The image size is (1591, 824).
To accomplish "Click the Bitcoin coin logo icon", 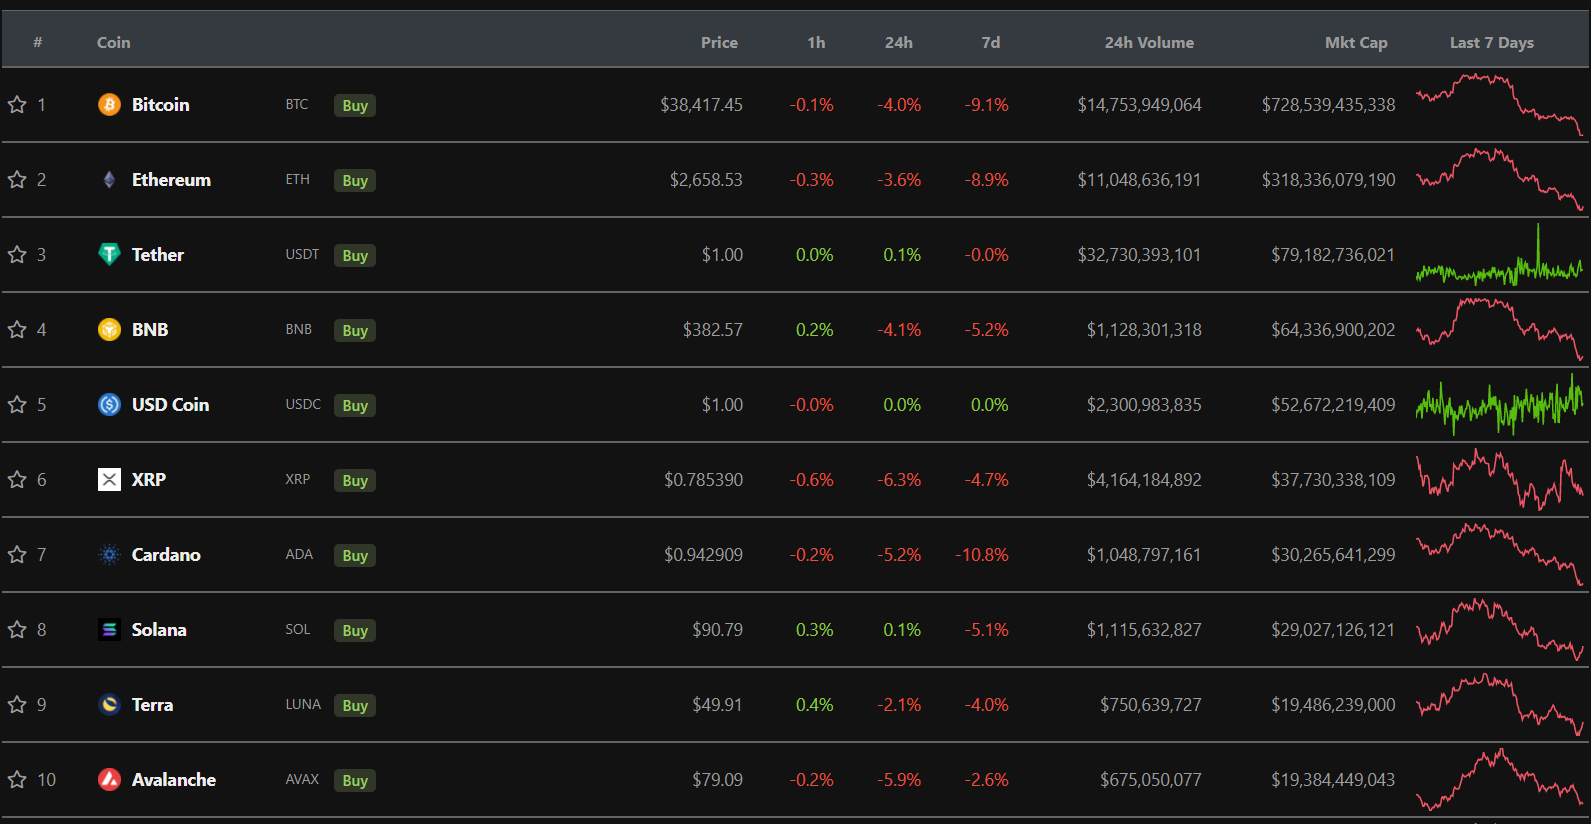I will tap(109, 105).
